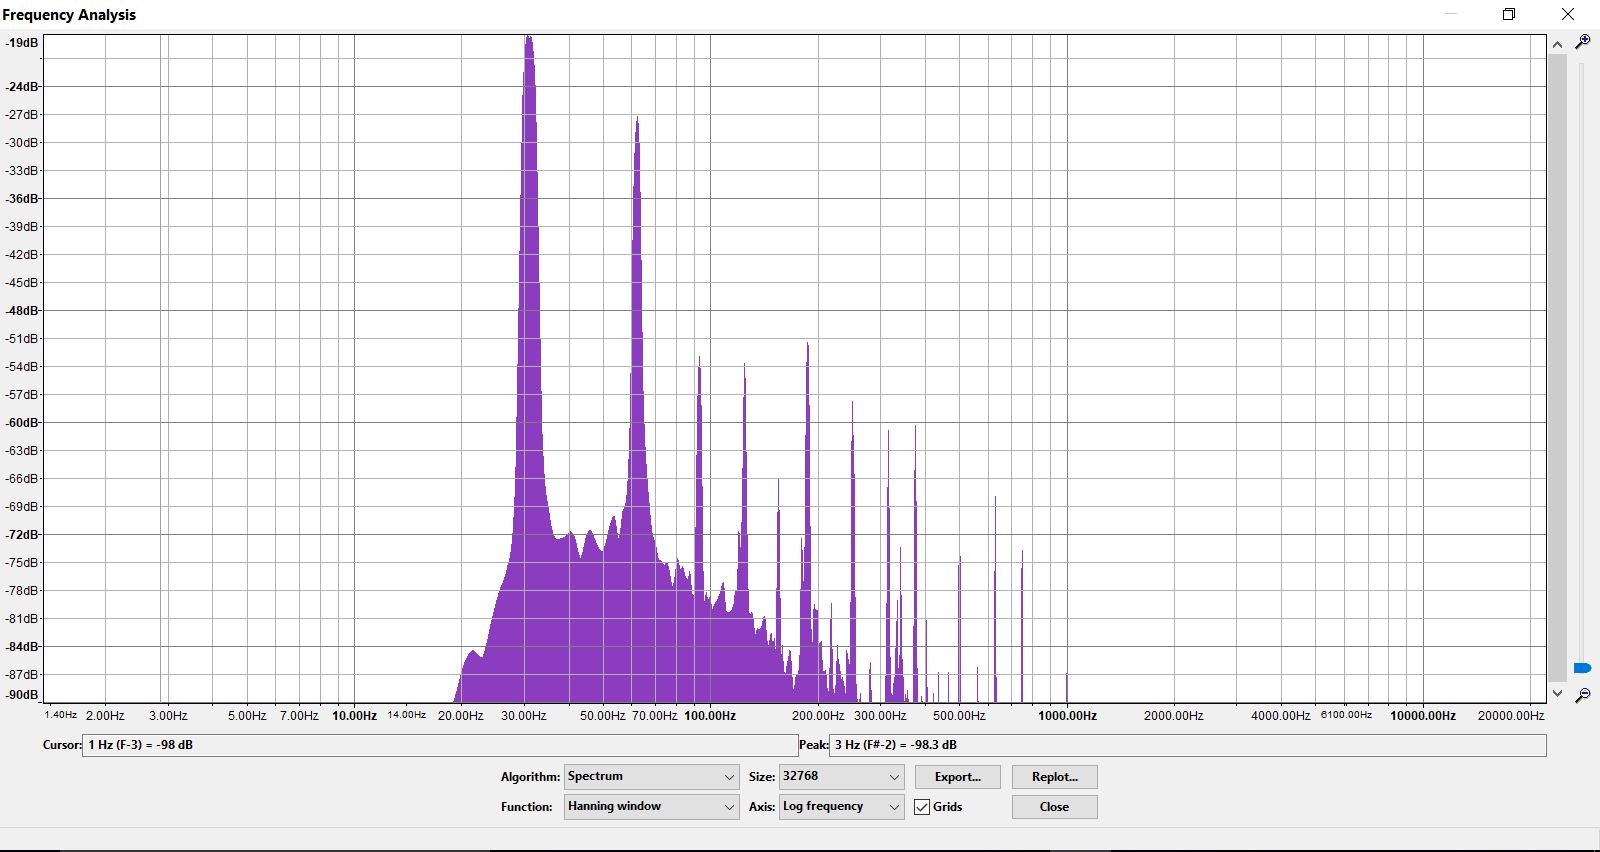Viewport: 1600px width, 852px height.
Task: Open the Function dropdown showing Hanning window
Action: [x=651, y=807]
